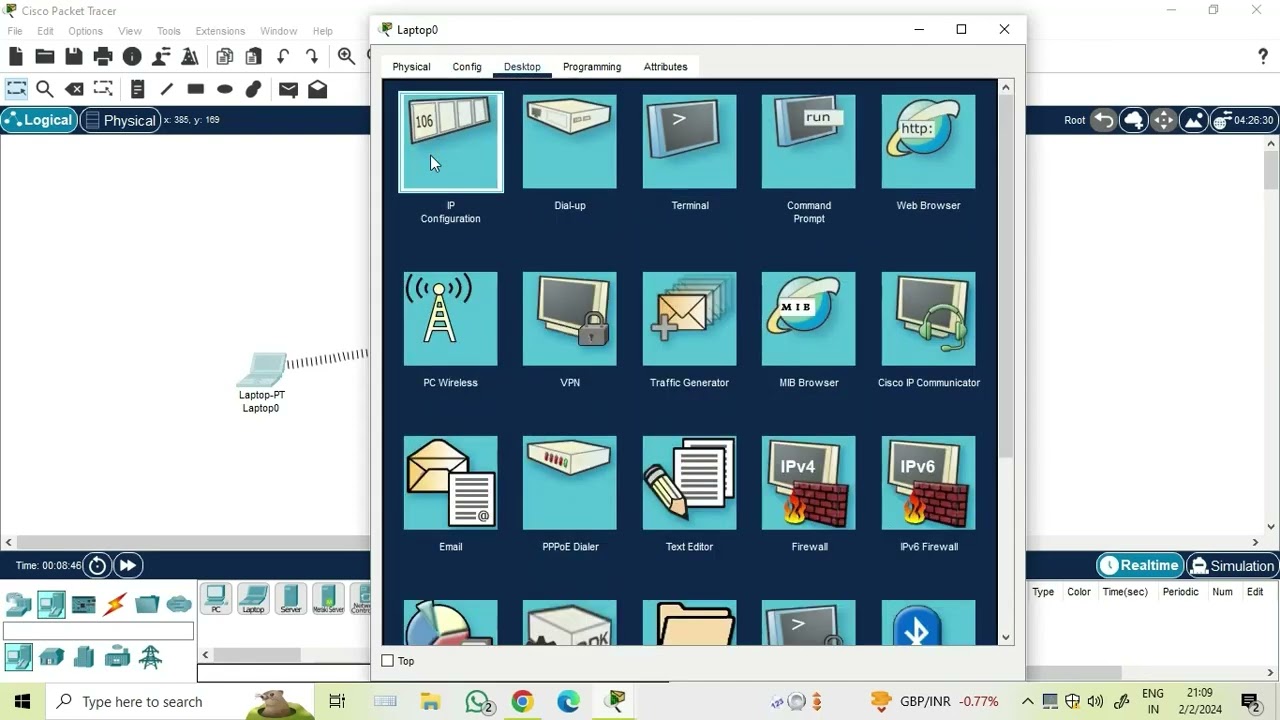Launch the Web Browser app

(x=928, y=142)
